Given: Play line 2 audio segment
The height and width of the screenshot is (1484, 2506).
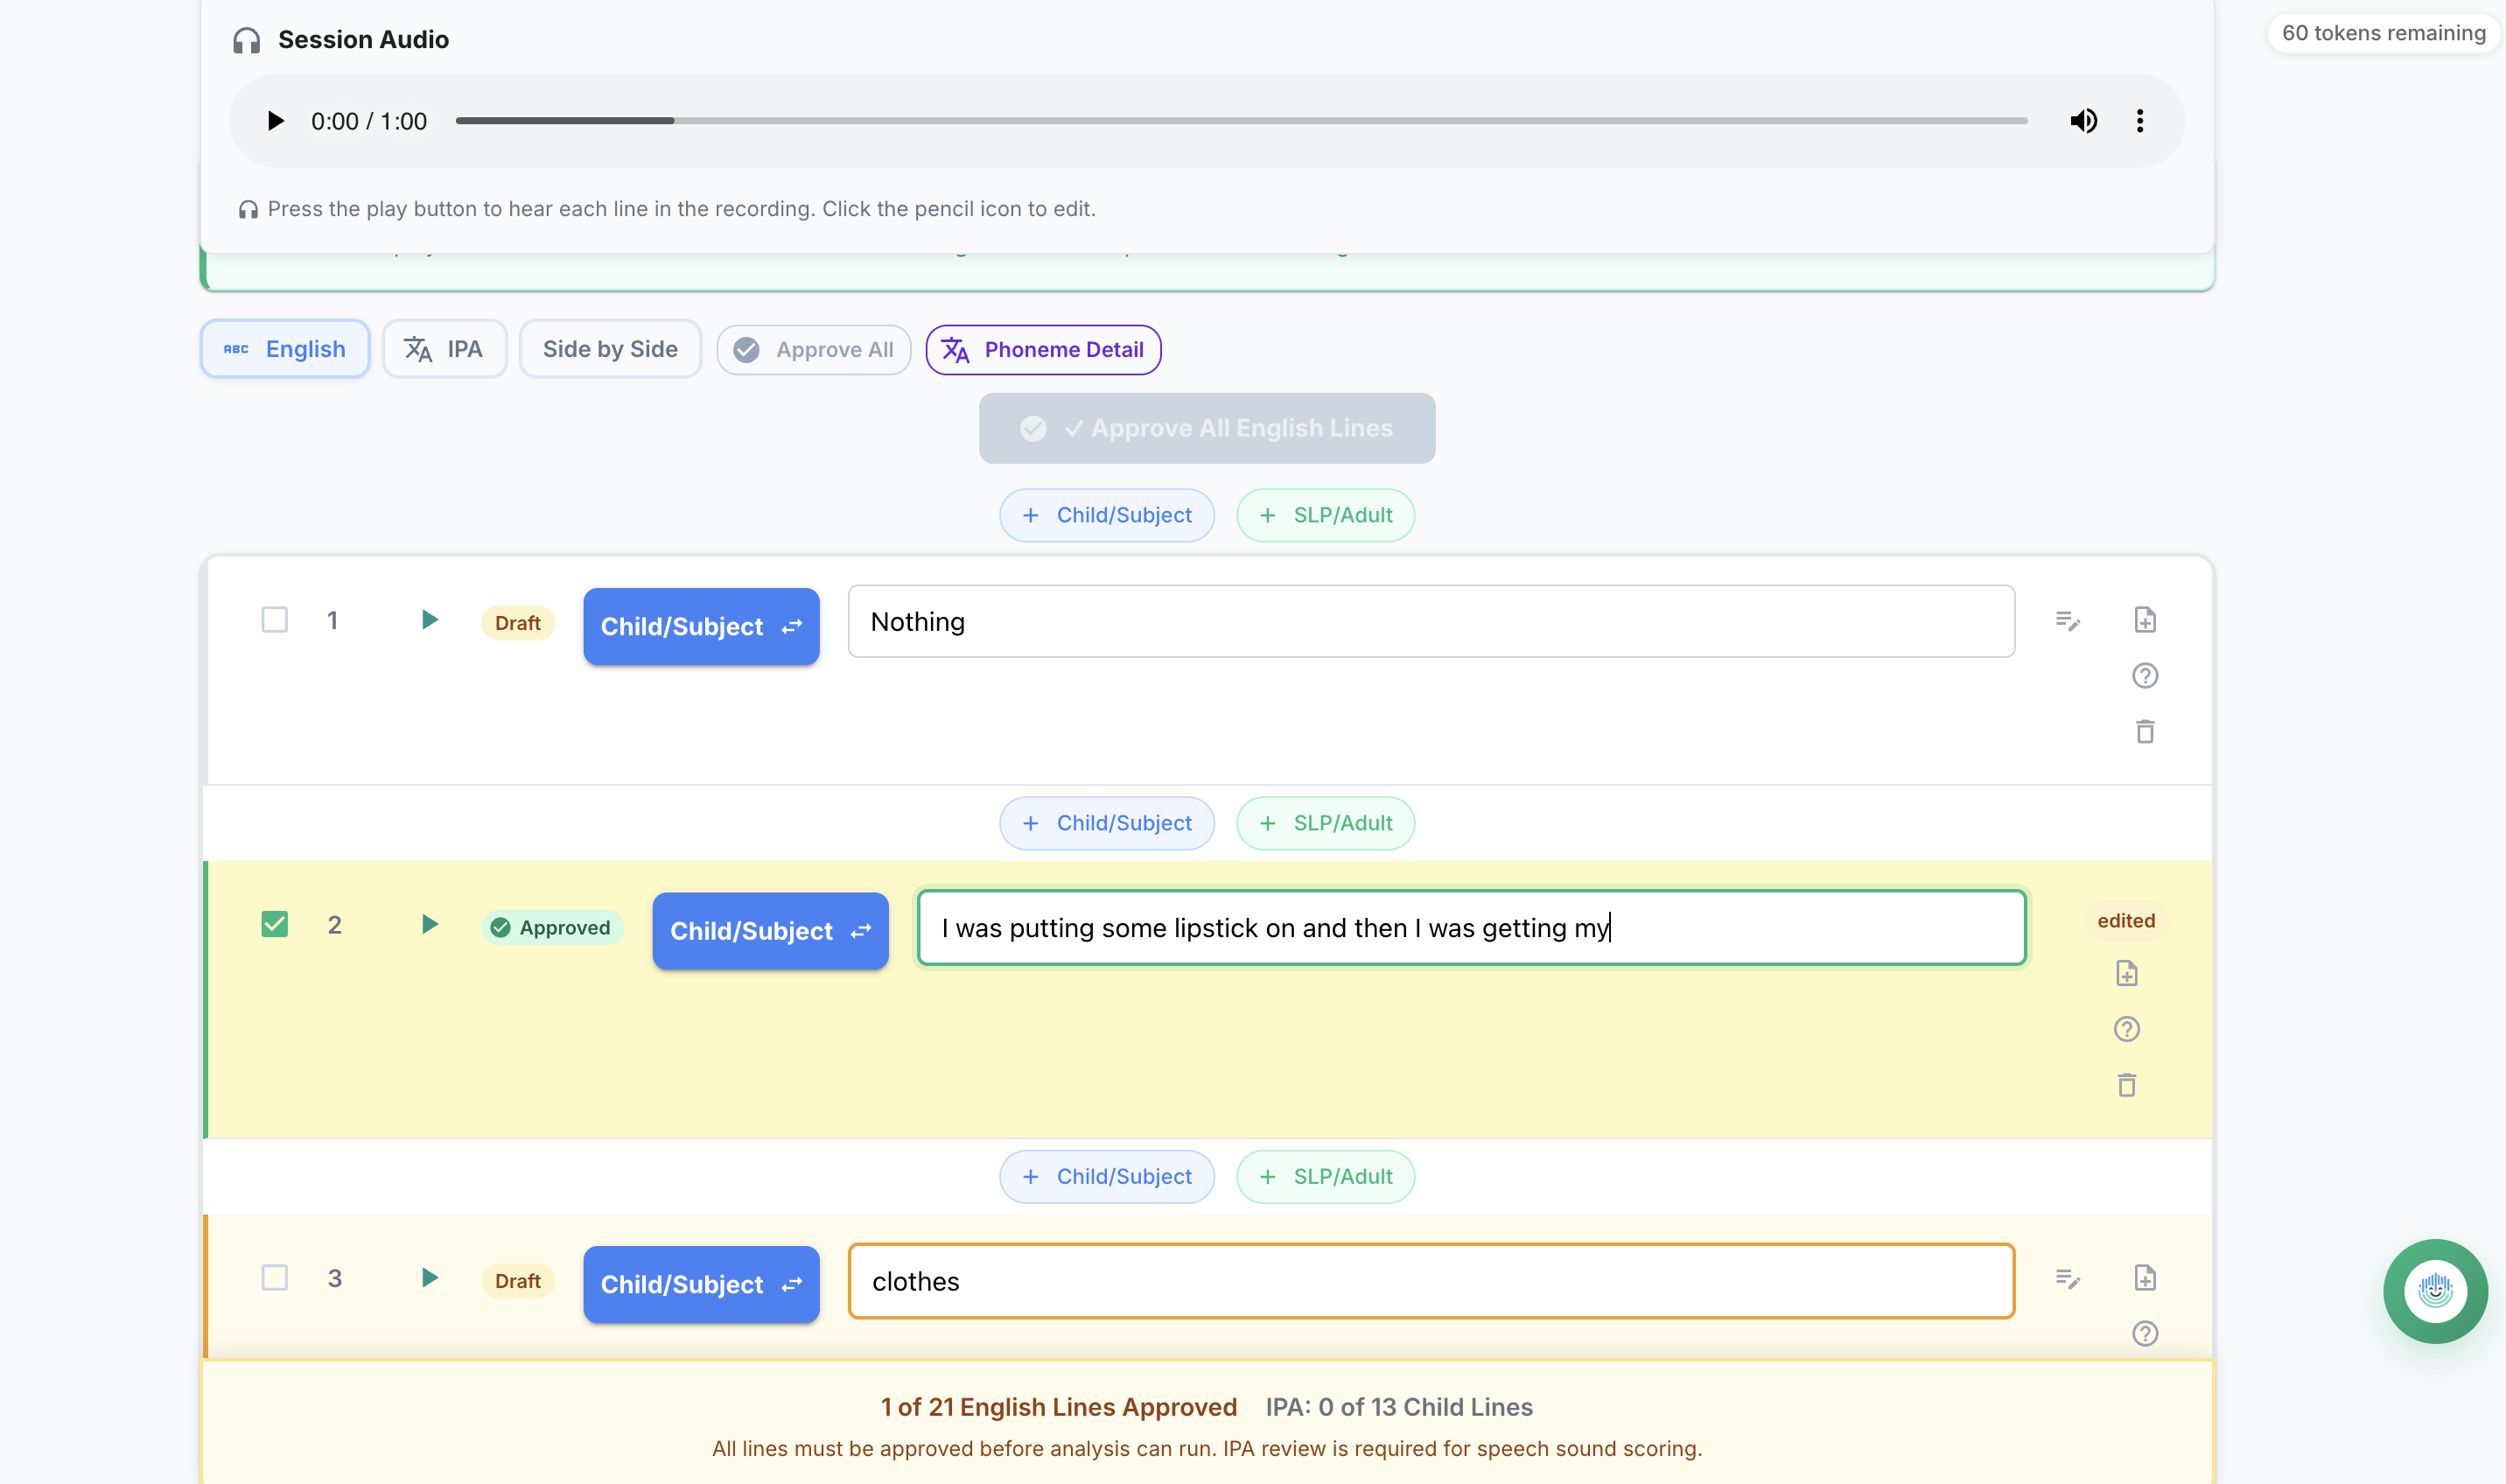Looking at the screenshot, I should pyautogui.click(x=429, y=924).
